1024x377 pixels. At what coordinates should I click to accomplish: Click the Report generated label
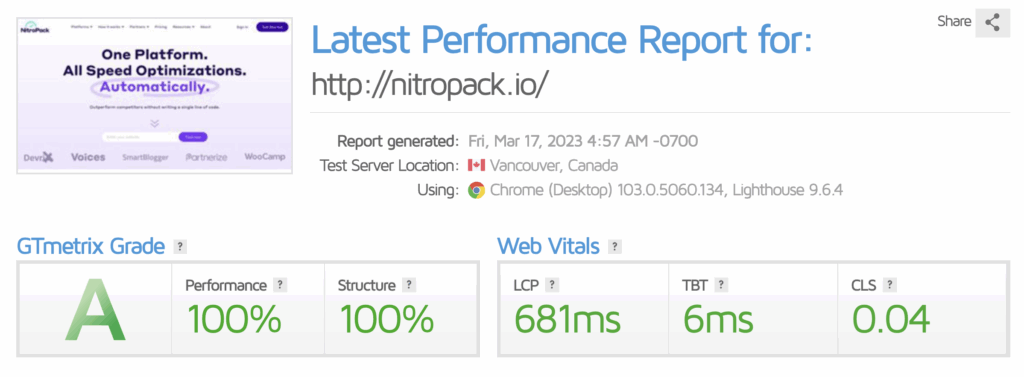pos(398,141)
